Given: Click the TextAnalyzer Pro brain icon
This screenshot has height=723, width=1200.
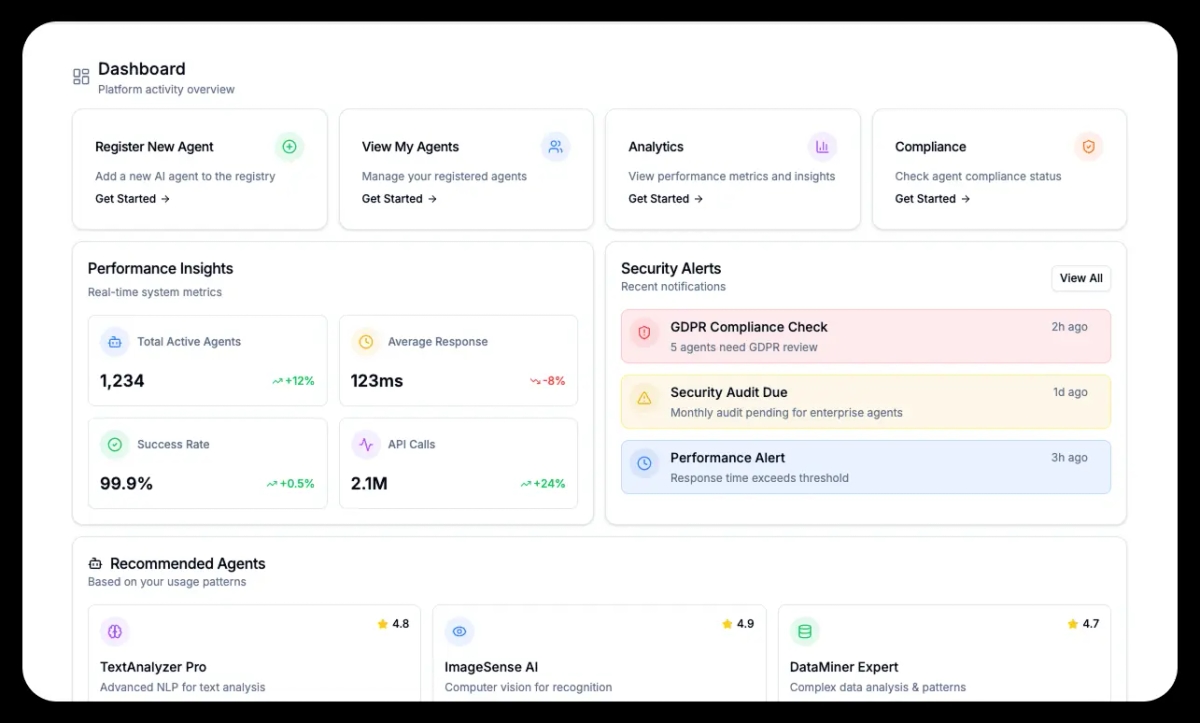Looking at the screenshot, I should coord(115,632).
